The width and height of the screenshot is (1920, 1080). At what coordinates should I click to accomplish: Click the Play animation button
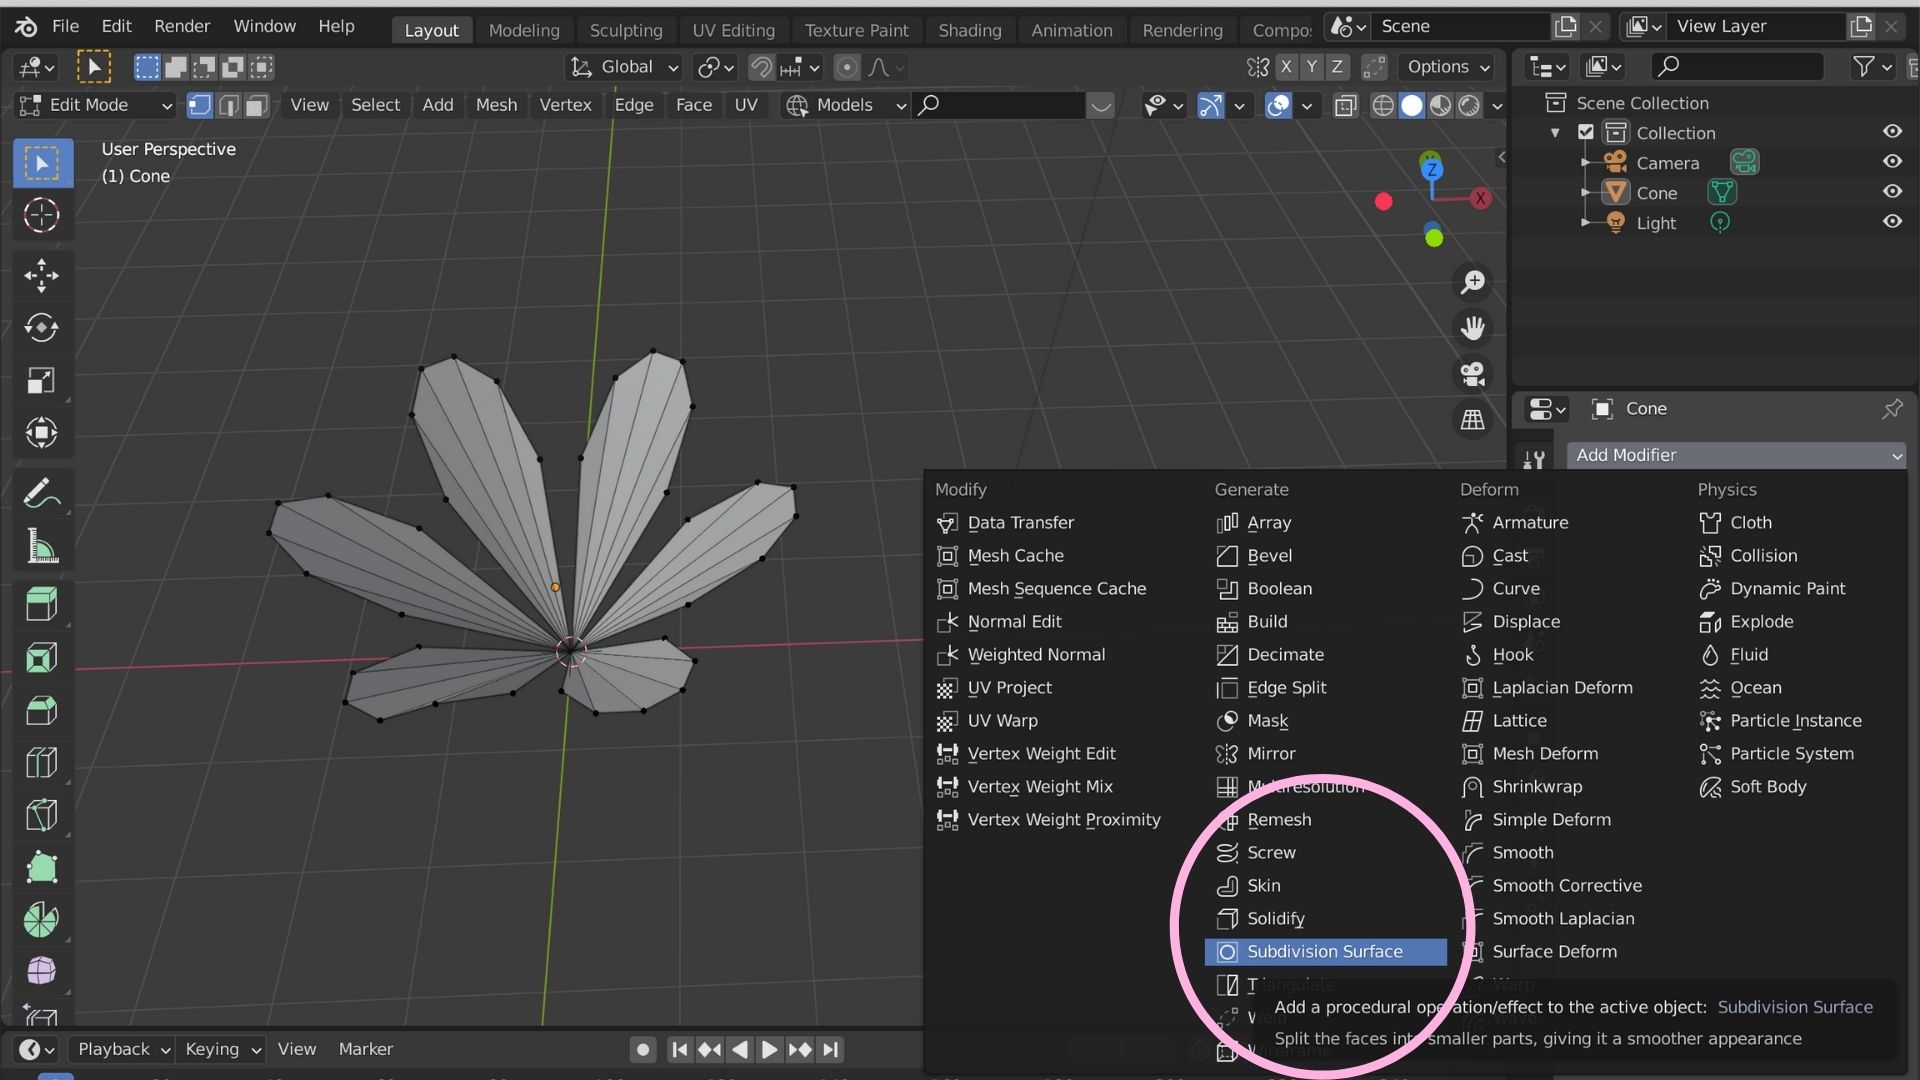[768, 1049]
